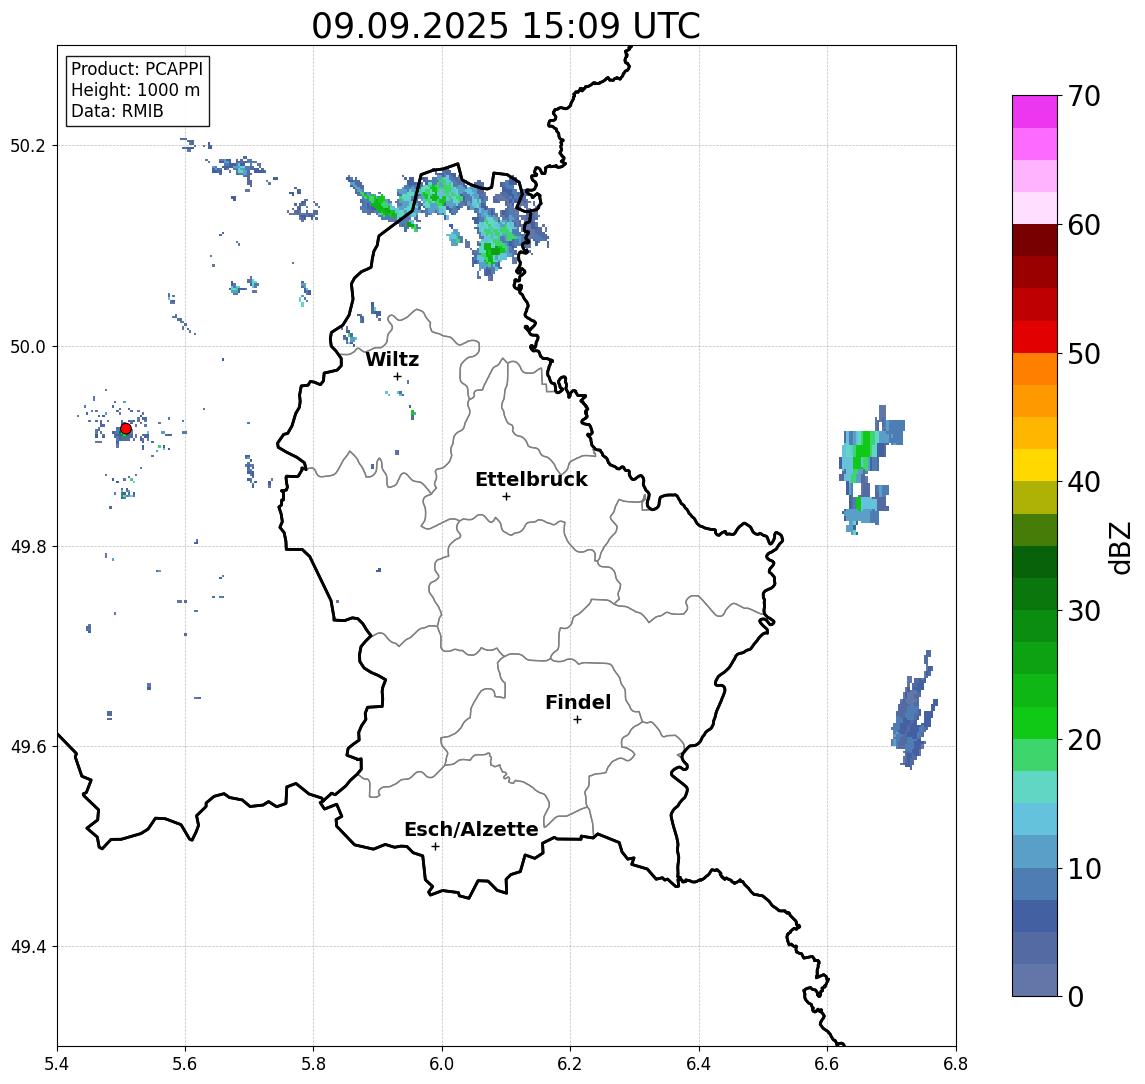
Task: Click the bright red 50 dBZ colorbar swatch
Action: (1035, 337)
